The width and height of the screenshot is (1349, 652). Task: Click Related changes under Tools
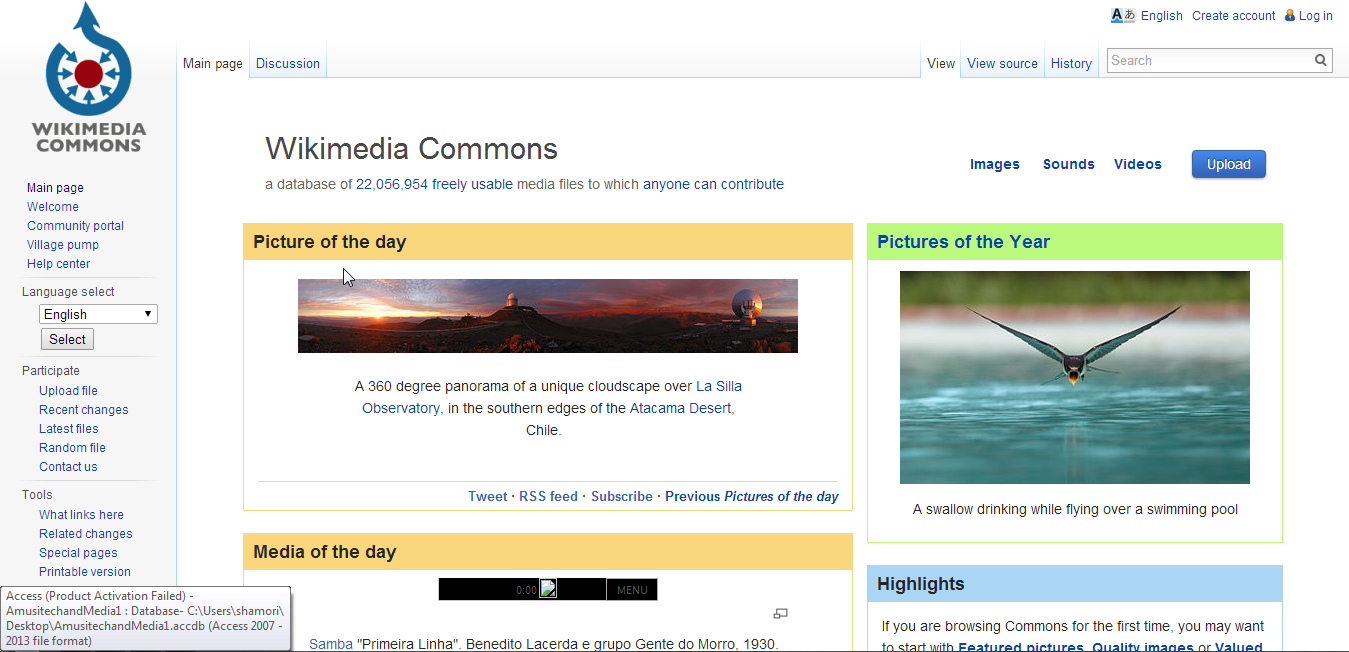[85, 534]
